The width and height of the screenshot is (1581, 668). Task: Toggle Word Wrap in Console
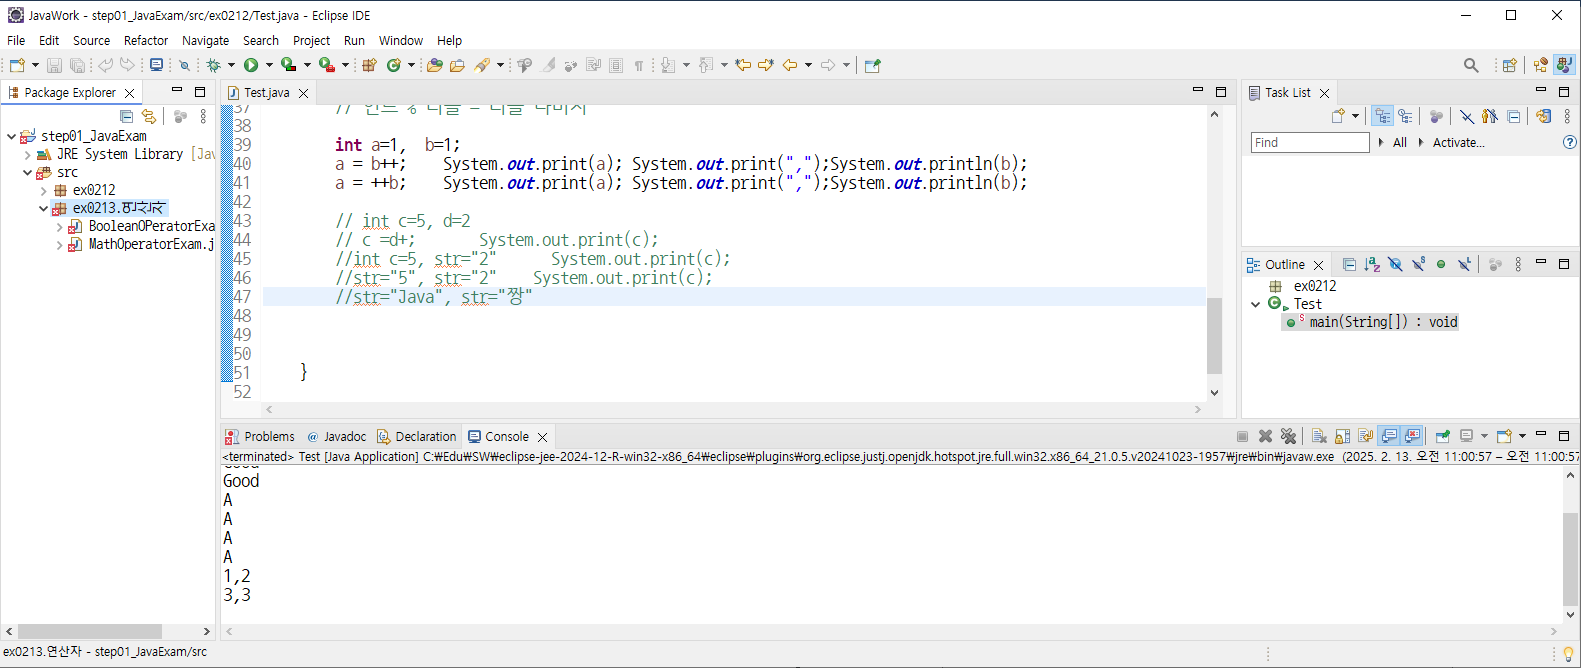coord(1365,436)
